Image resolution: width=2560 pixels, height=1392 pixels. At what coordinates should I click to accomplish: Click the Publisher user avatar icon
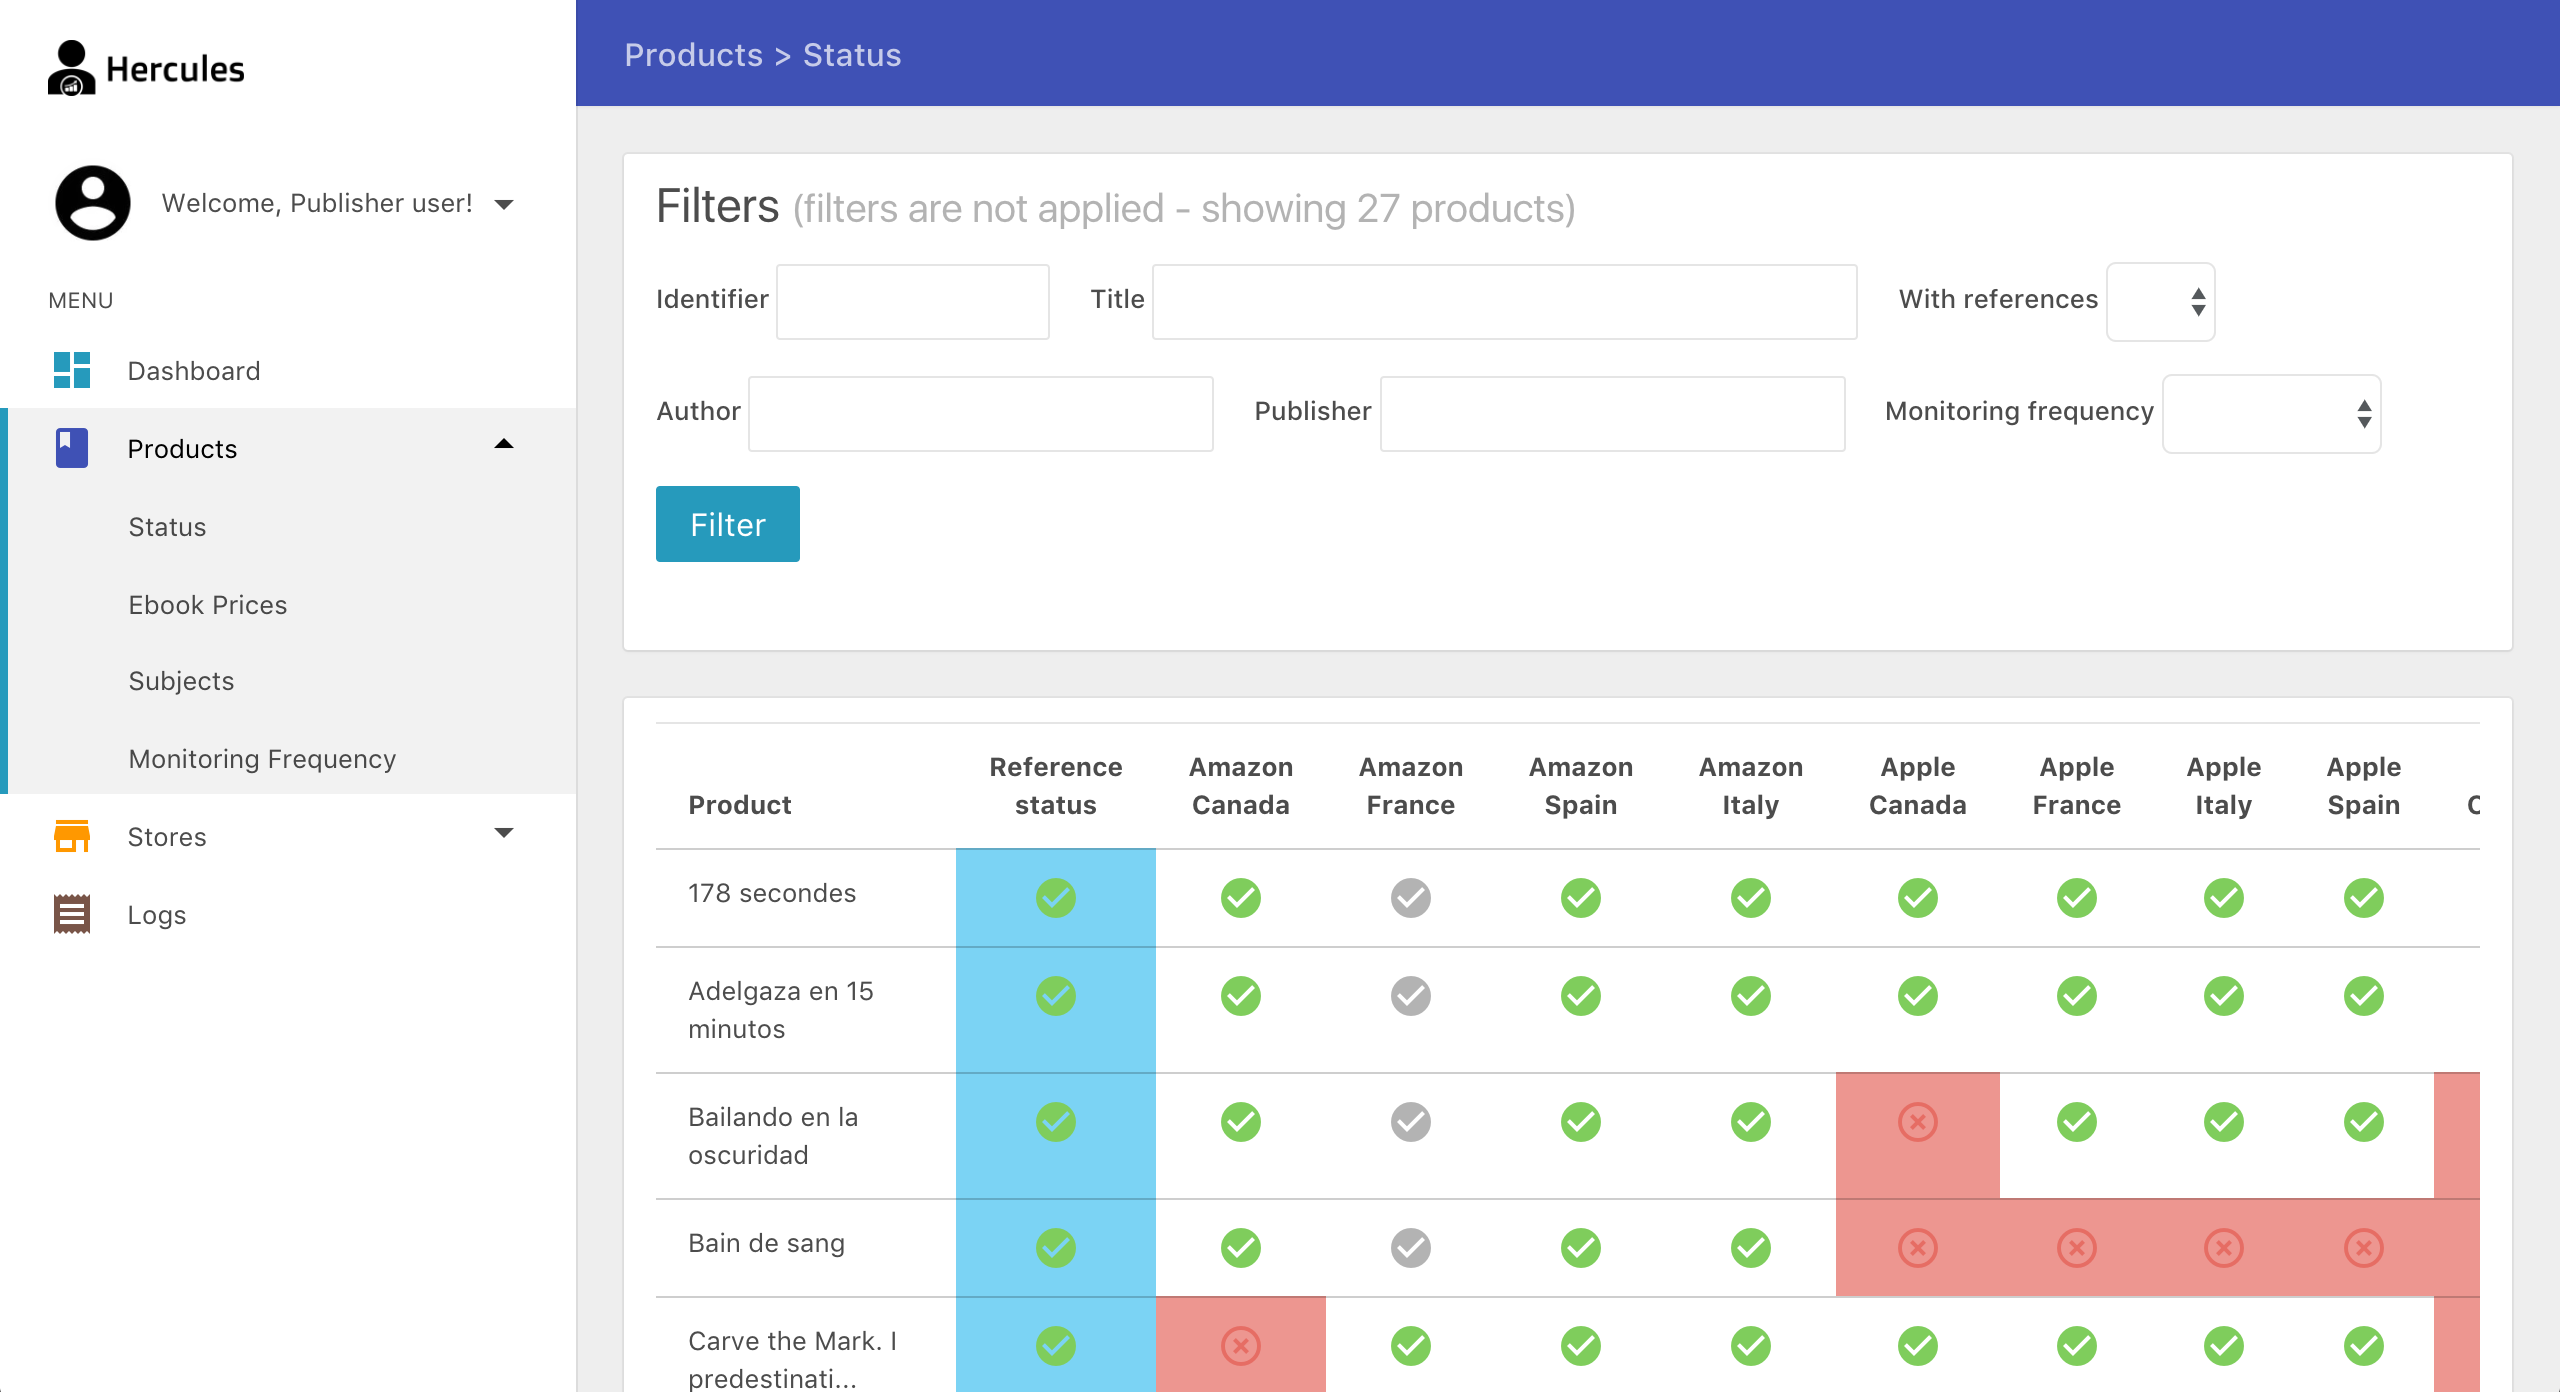tap(93, 203)
